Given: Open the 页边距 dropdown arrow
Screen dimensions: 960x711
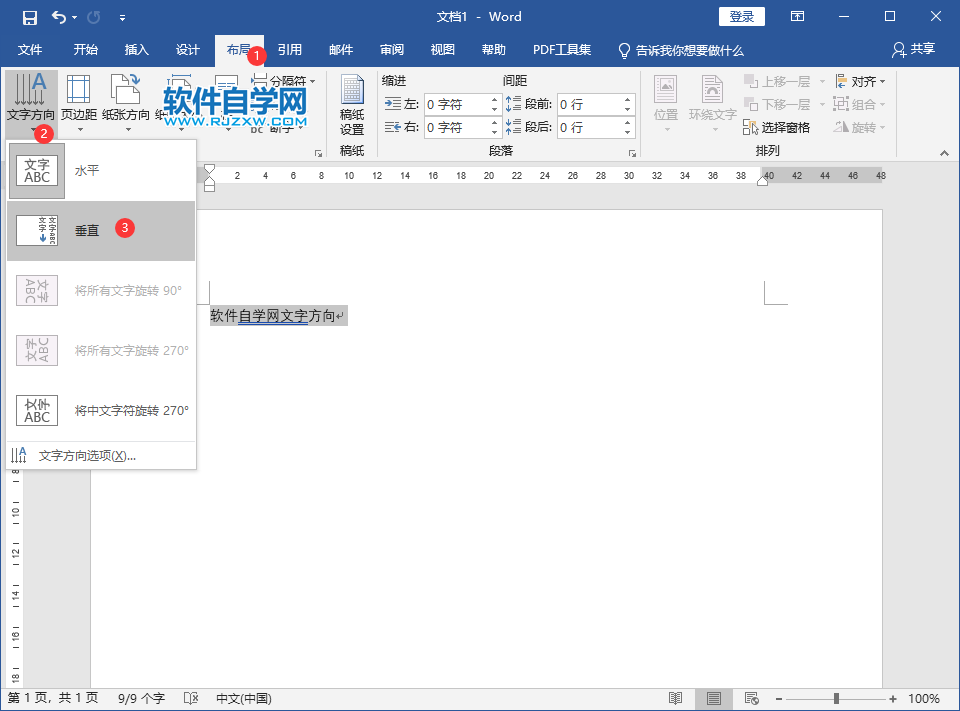Looking at the screenshot, I should coord(79,128).
